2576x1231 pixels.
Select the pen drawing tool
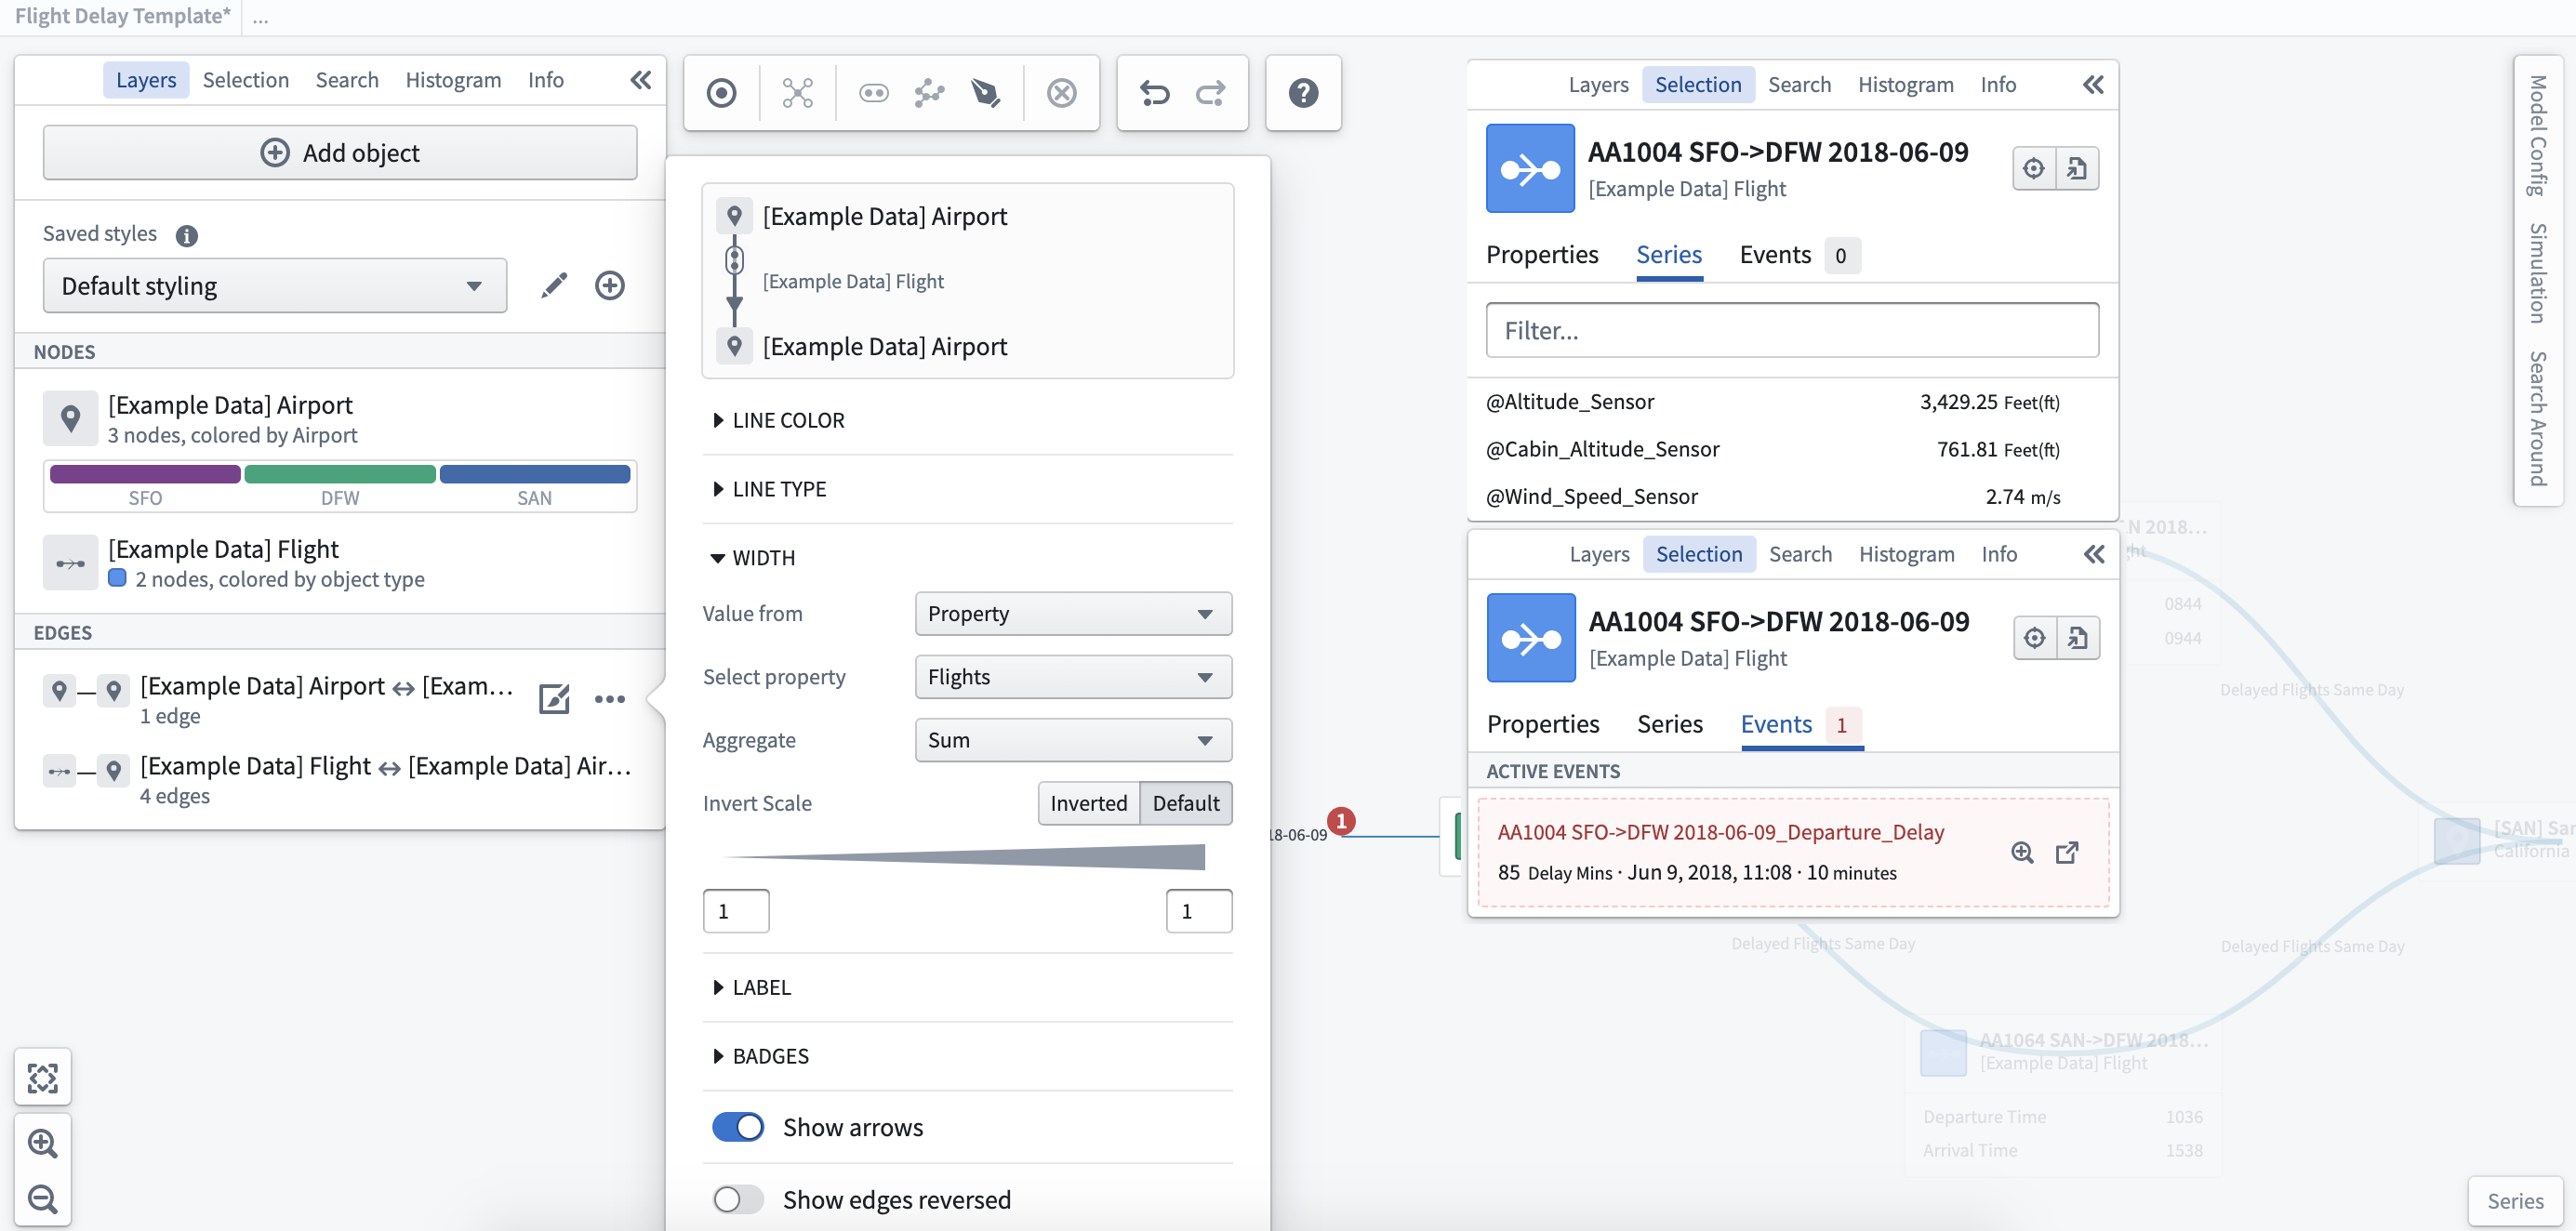985,93
